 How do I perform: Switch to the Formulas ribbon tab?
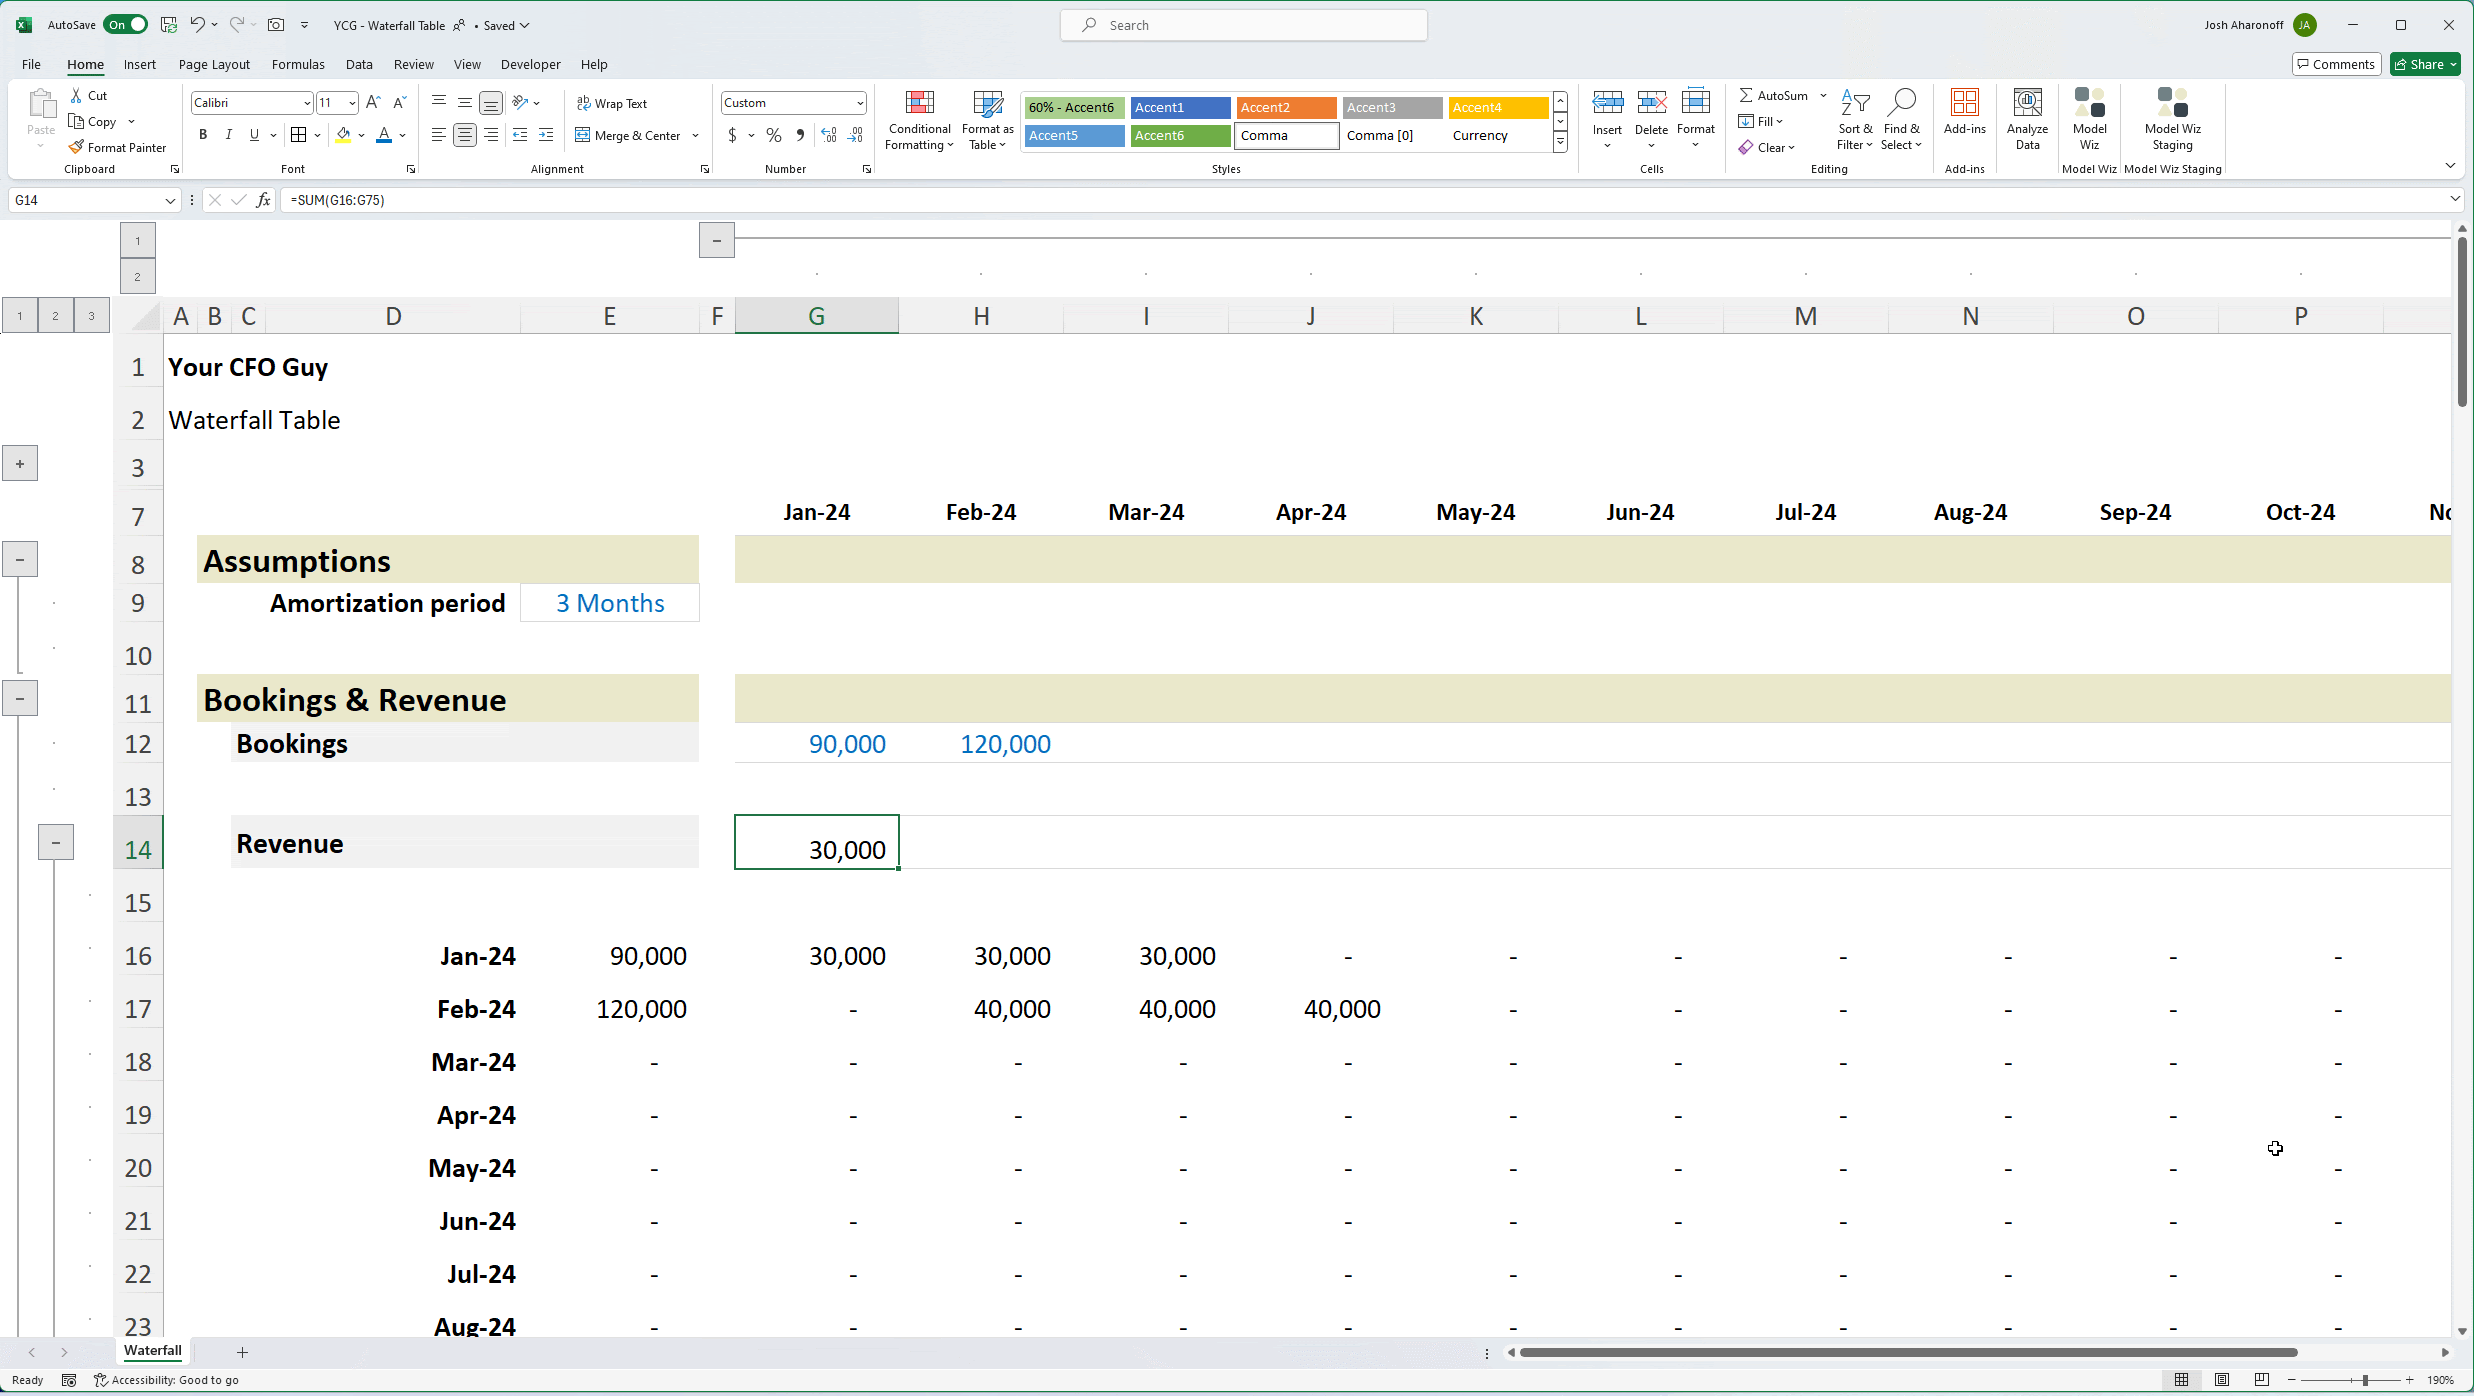tap(297, 63)
